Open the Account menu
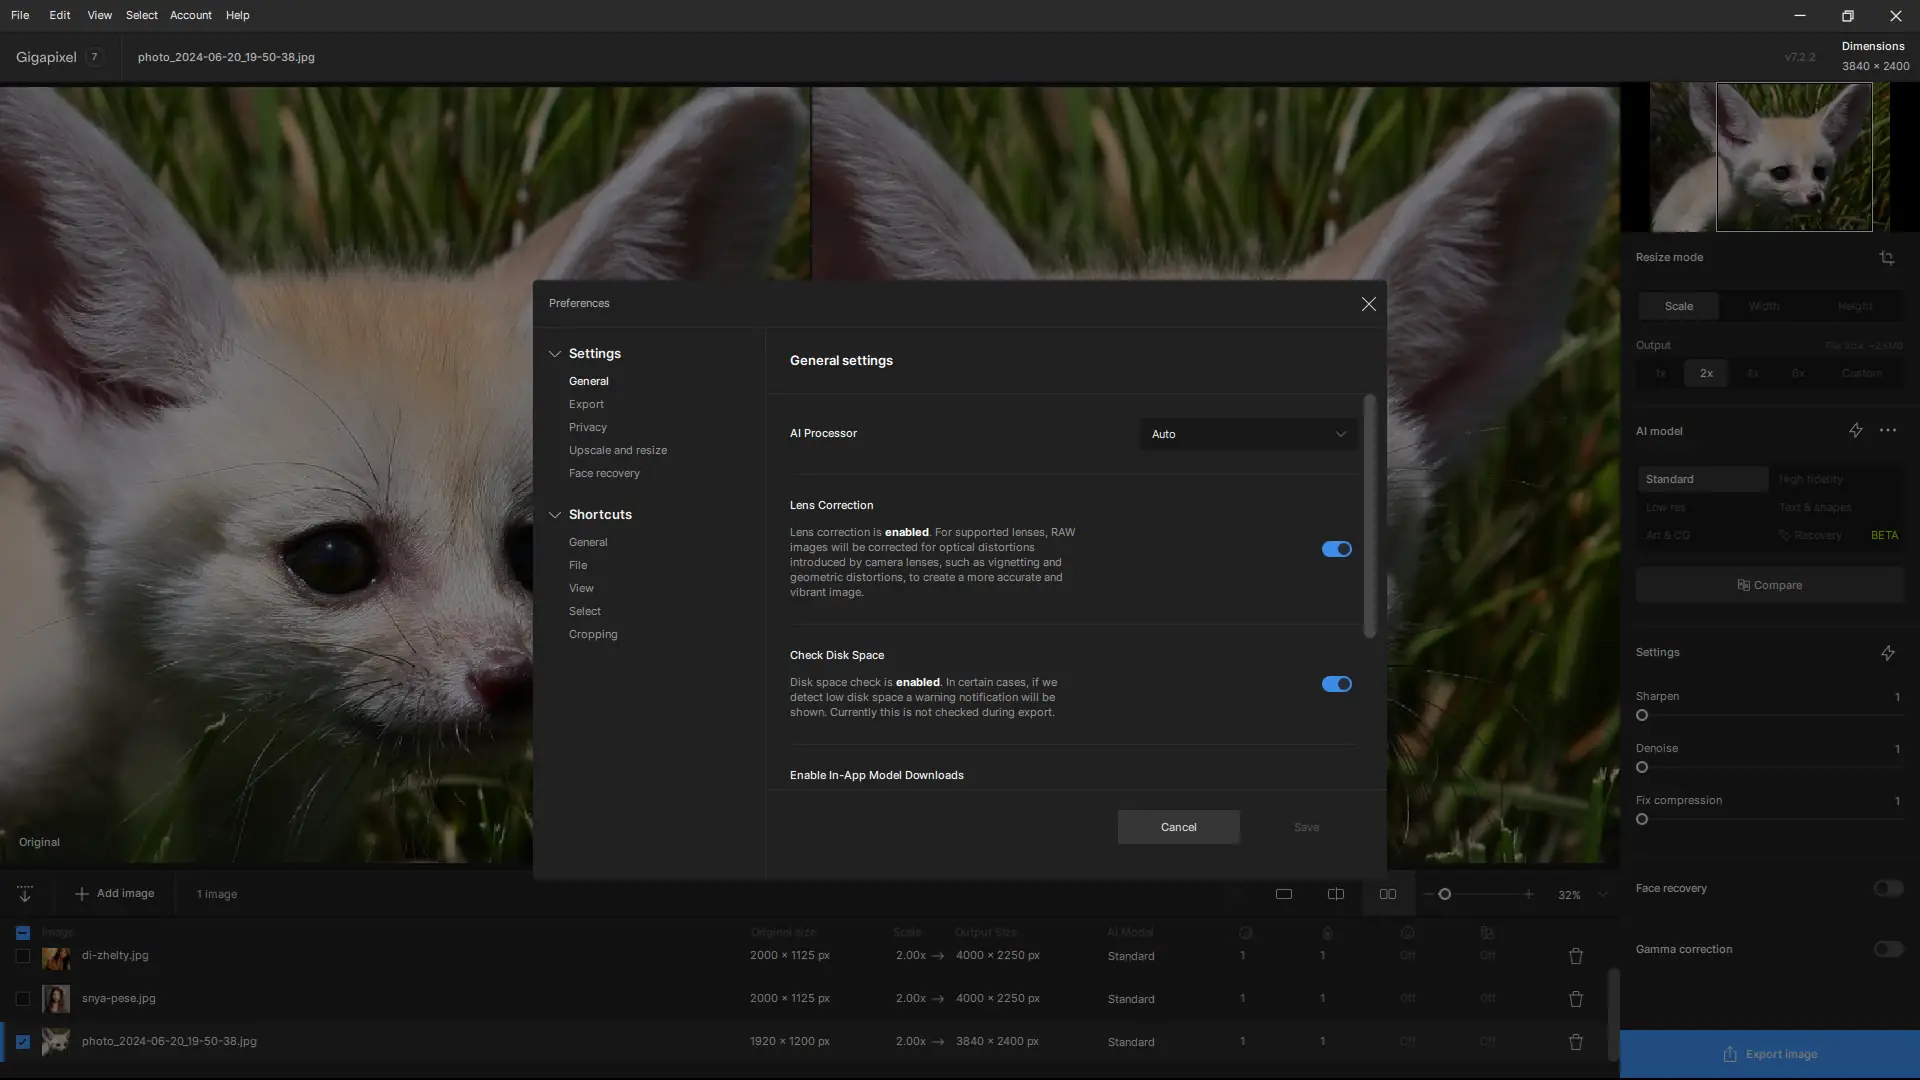The image size is (1920, 1080). (x=190, y=15)
